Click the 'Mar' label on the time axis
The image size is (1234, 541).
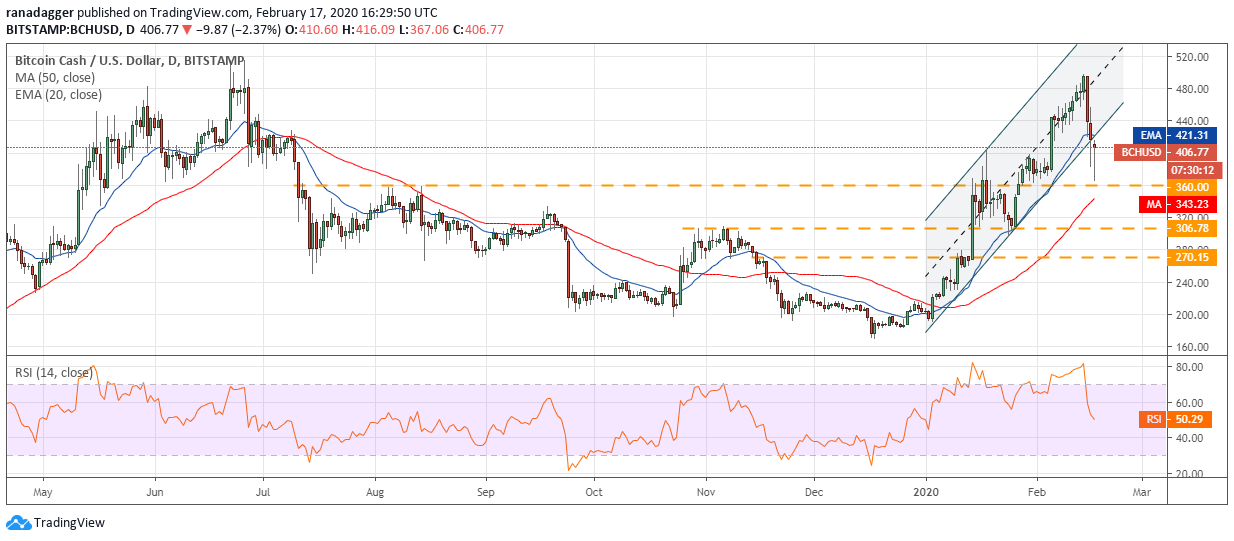(x=1142, y=493)
